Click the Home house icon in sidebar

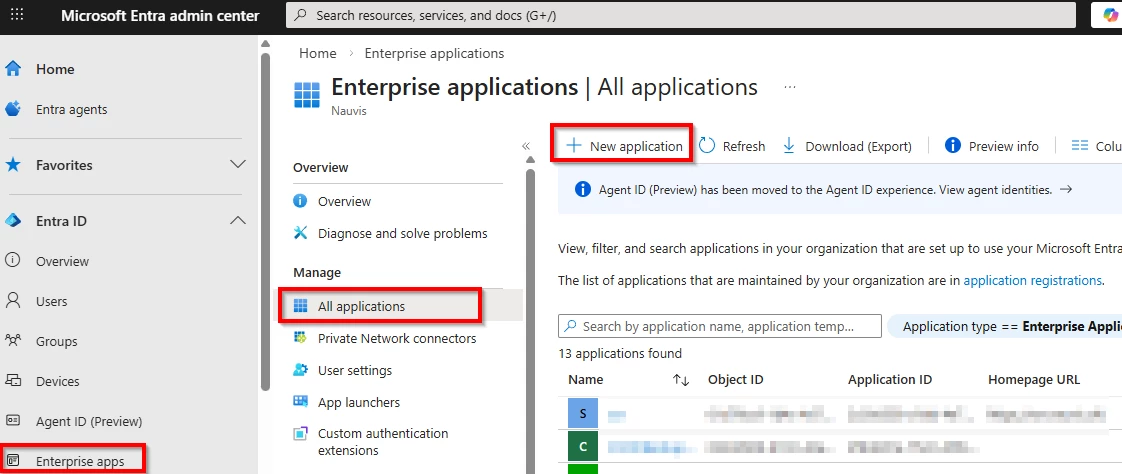pos(14,69)
